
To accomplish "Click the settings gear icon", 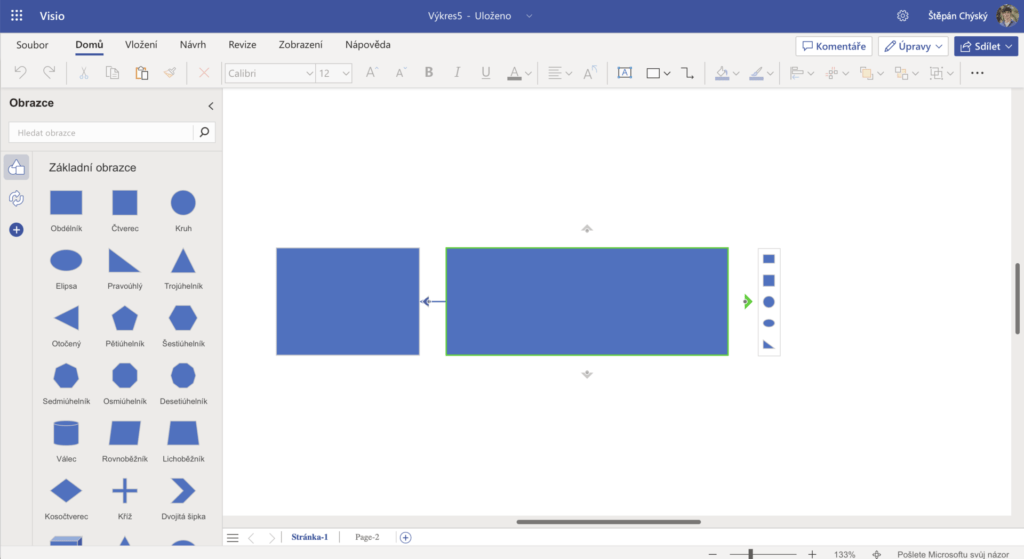I will point(903,16).
